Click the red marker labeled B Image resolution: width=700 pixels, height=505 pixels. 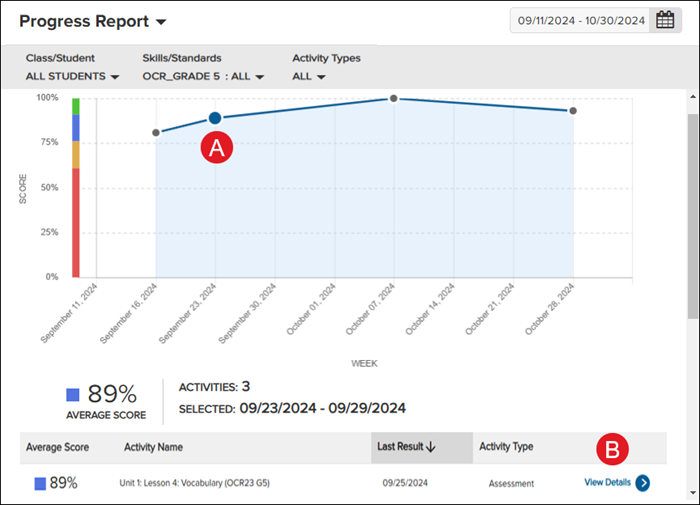tap(613, 449)
